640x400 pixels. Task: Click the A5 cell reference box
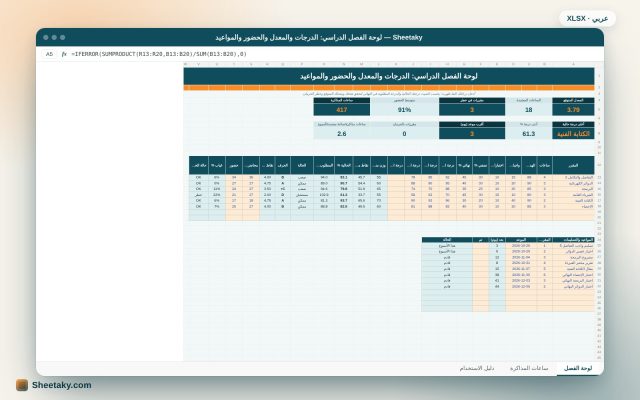[49, 54]
